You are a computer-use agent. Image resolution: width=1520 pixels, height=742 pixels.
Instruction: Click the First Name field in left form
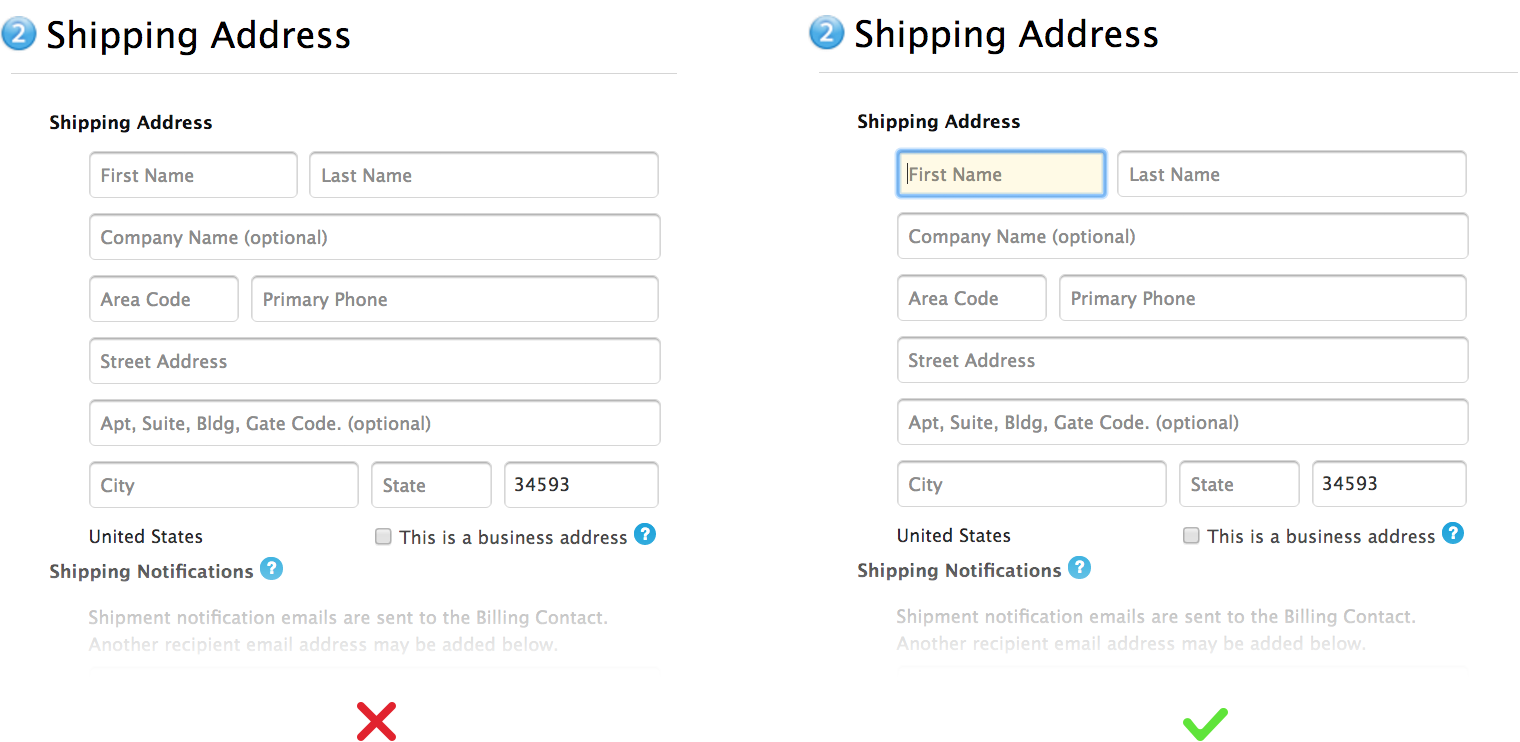pyautogui.click(x=193, y=175)
